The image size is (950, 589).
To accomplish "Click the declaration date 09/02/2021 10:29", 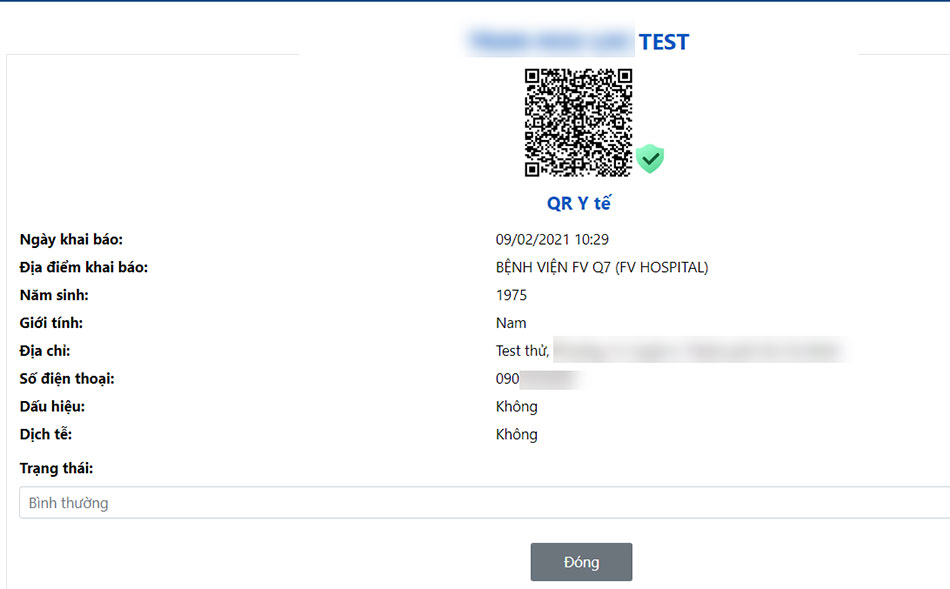I will coord(552,239).
